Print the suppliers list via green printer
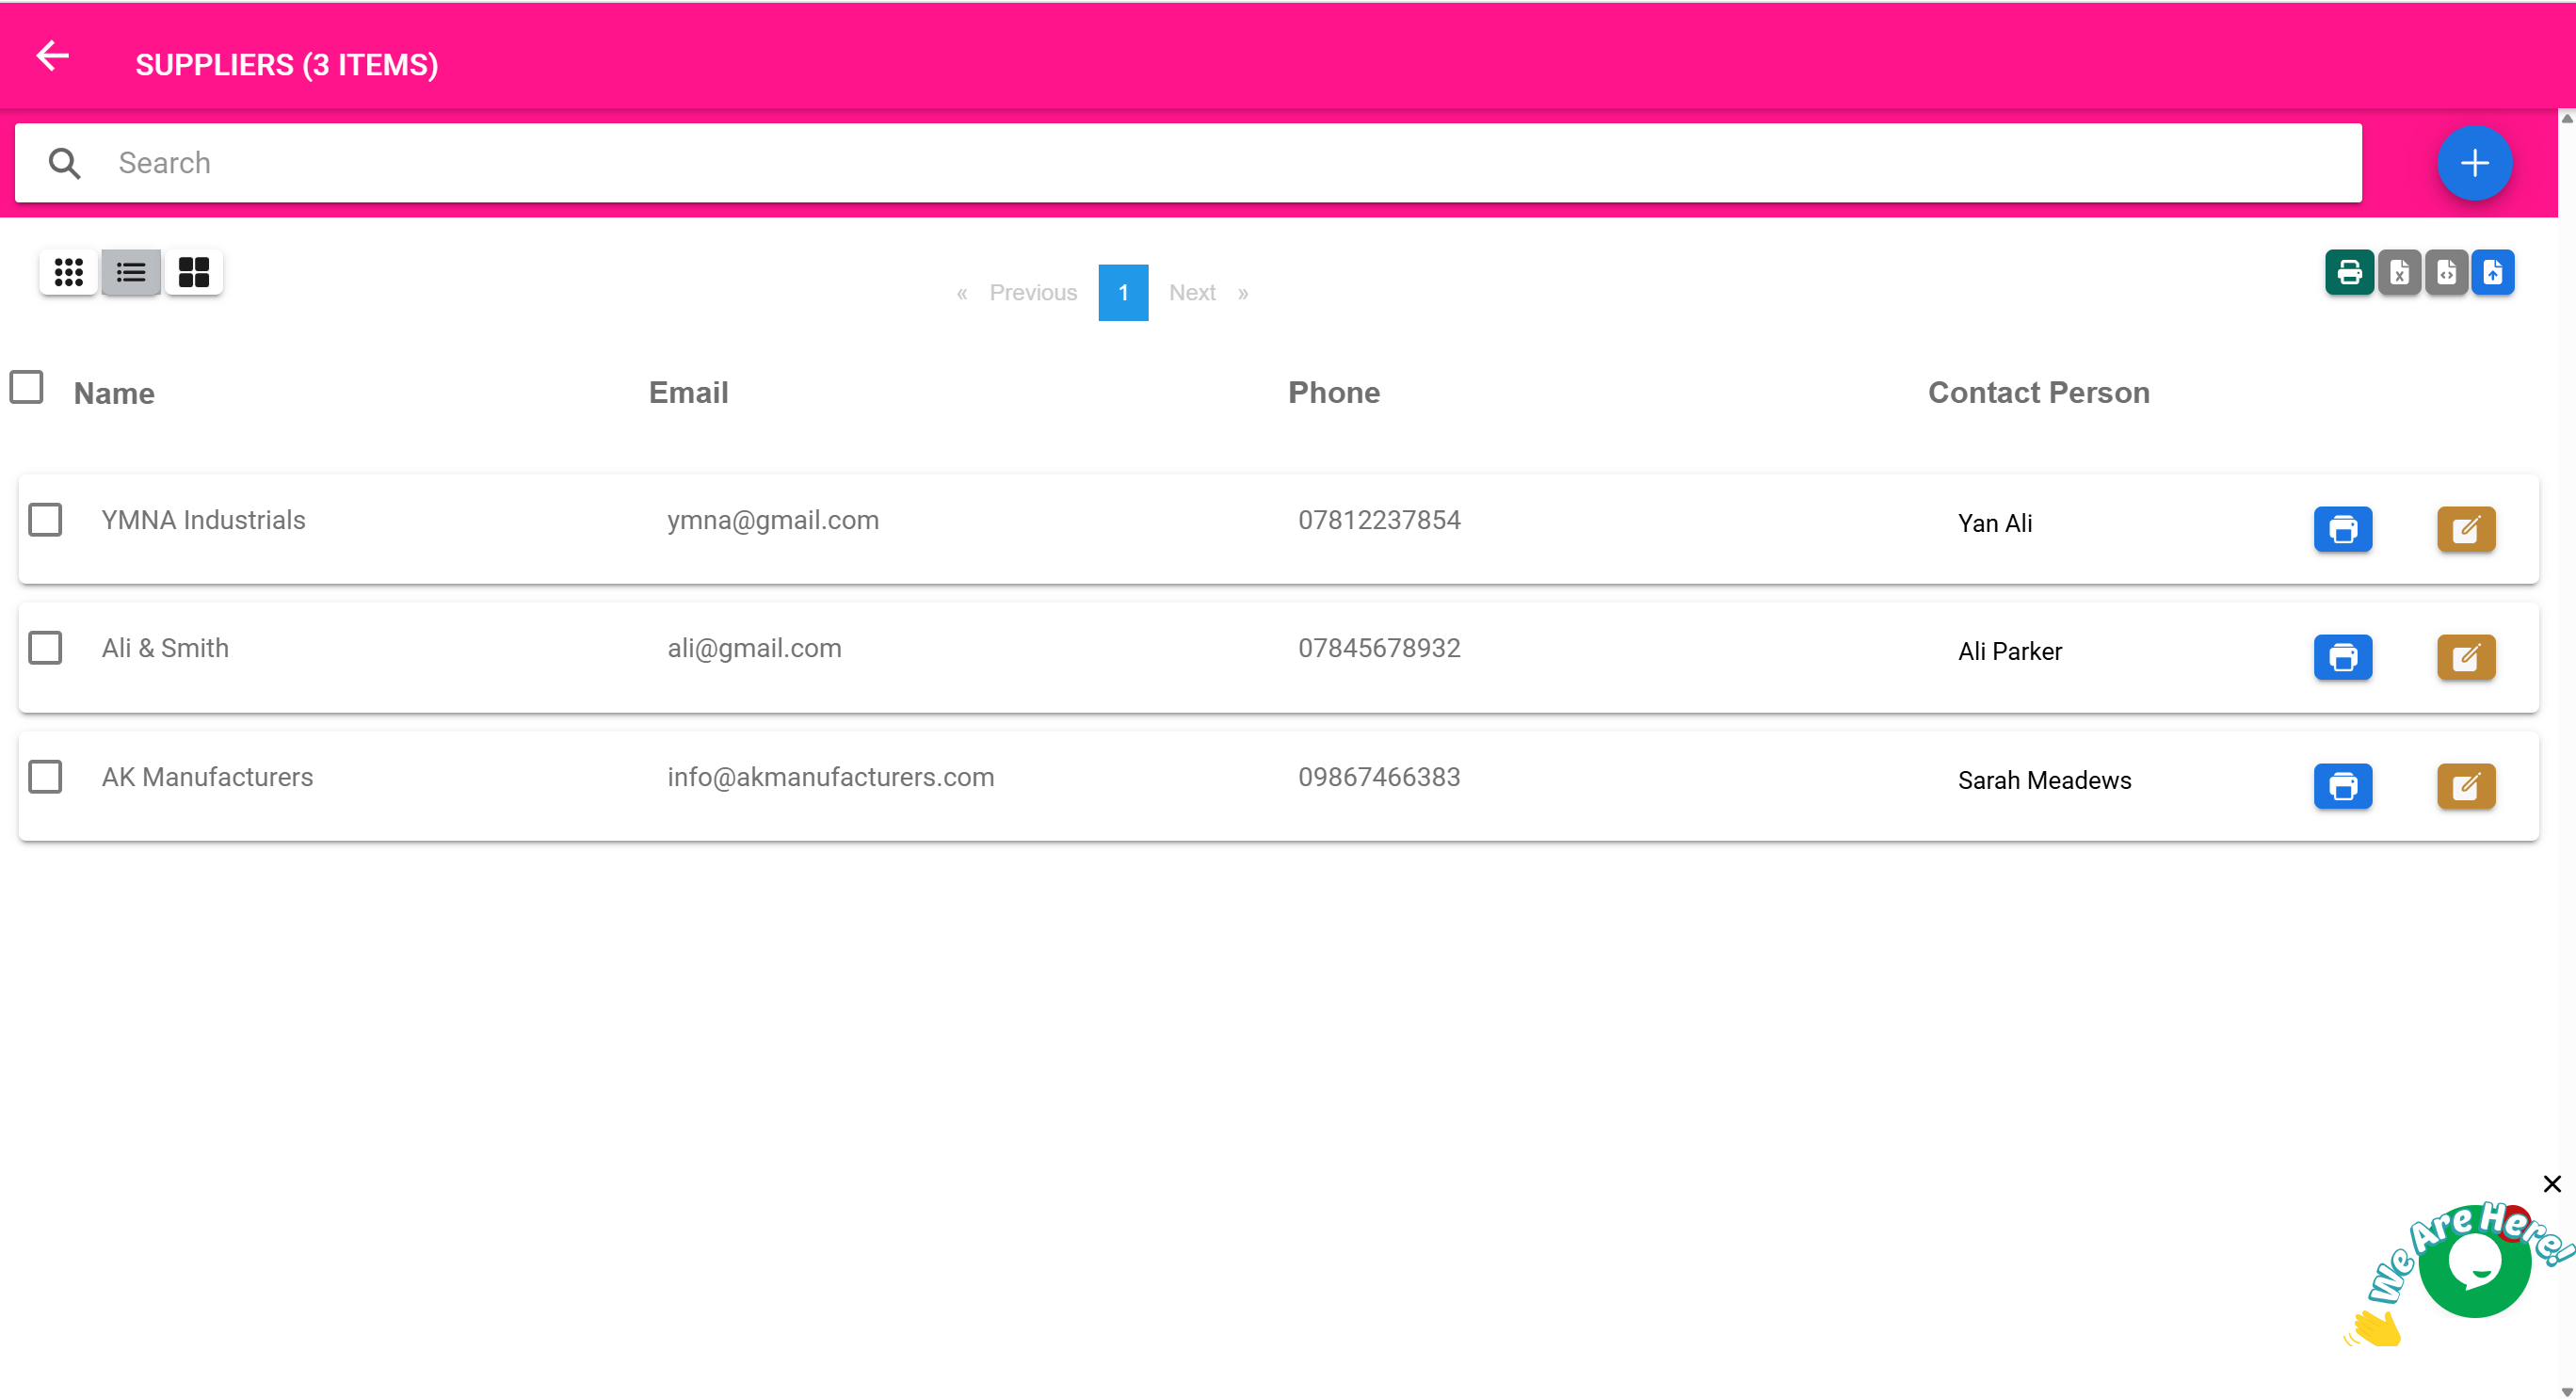The width and height of the screenshot is (2576, 1399). [2349, 272]
